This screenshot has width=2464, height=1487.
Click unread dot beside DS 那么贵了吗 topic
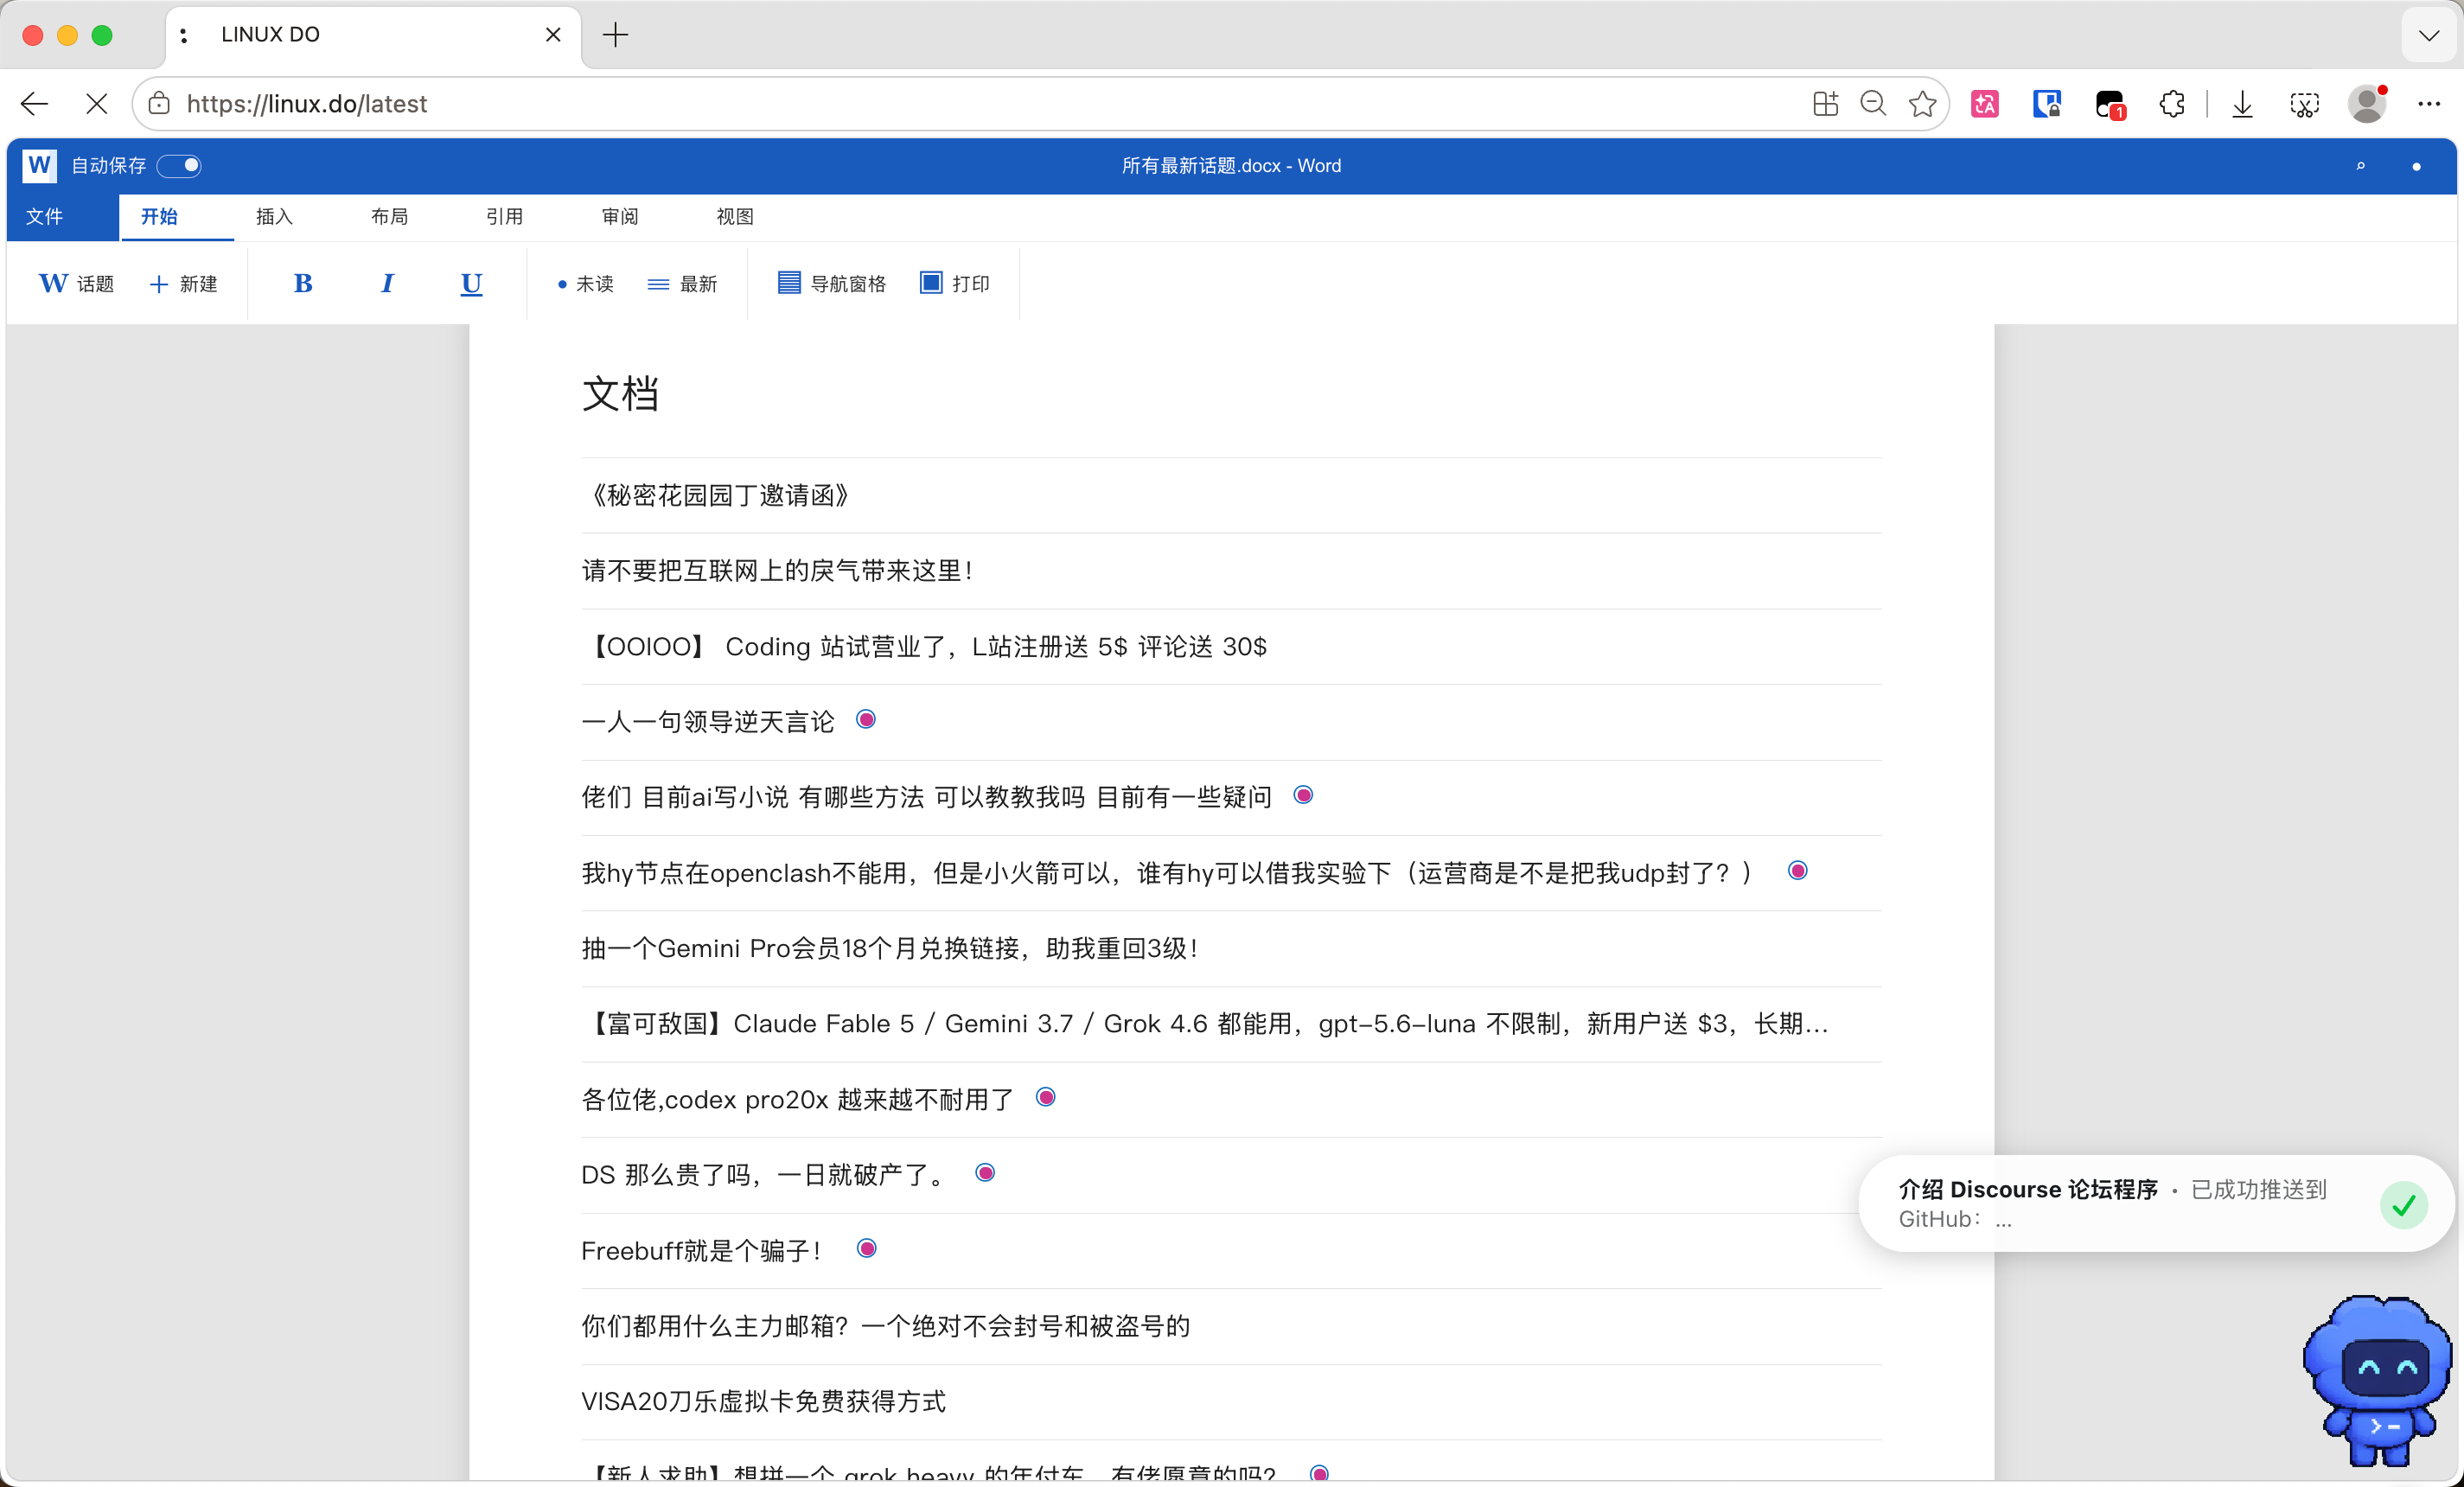coord(985,1173)
